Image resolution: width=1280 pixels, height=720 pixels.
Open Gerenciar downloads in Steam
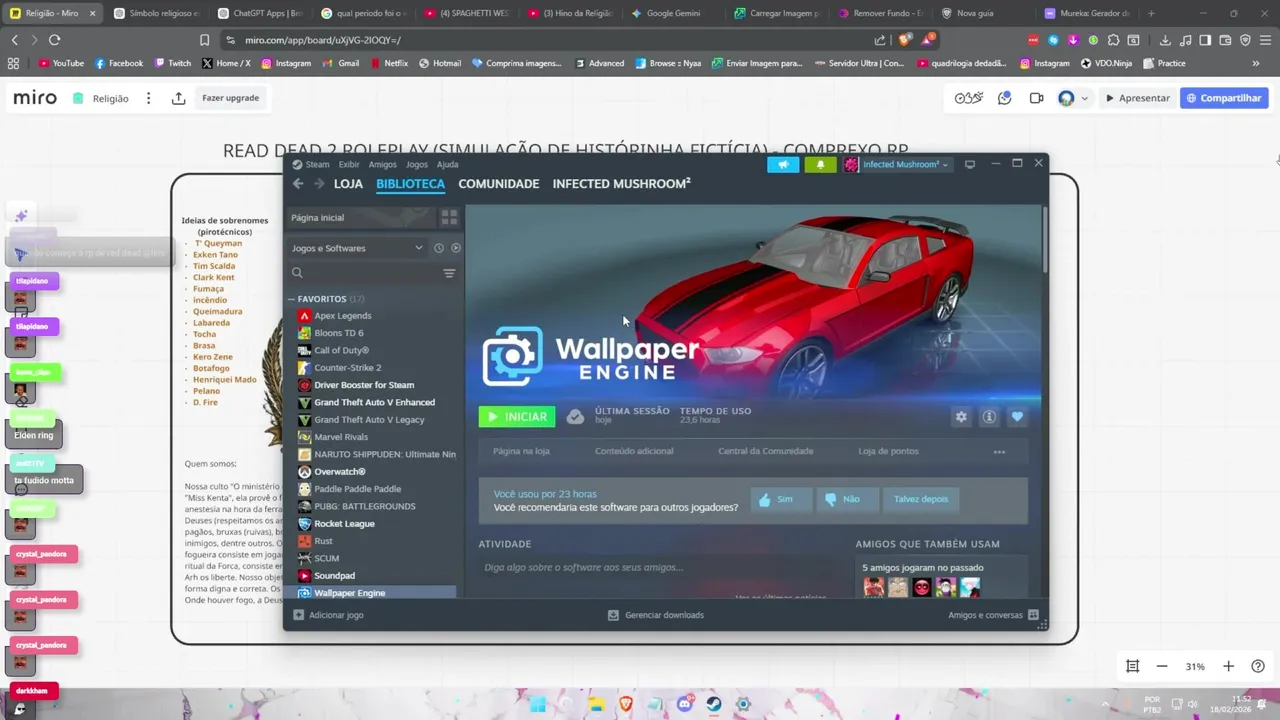656,615
